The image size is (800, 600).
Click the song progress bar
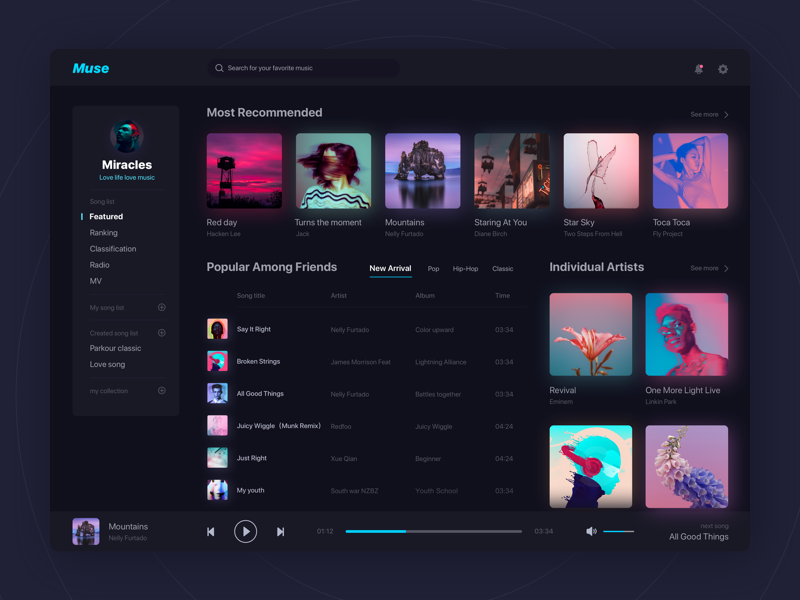(x=434, y=532)
